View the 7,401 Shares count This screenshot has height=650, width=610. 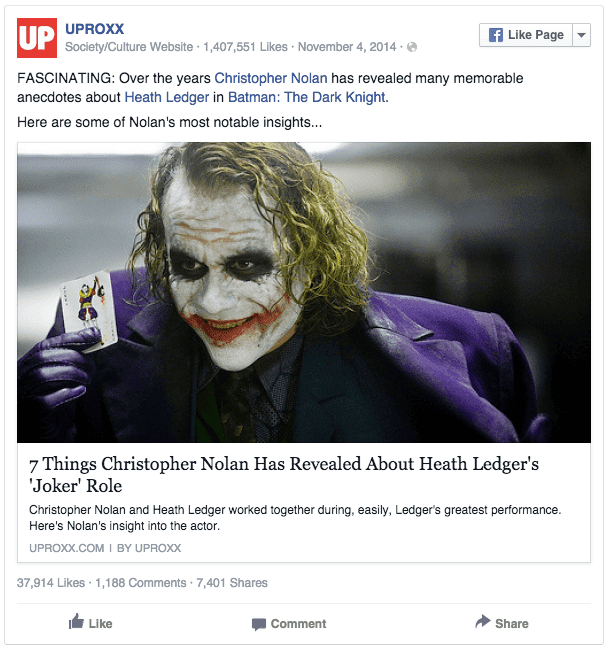(232, 583)
